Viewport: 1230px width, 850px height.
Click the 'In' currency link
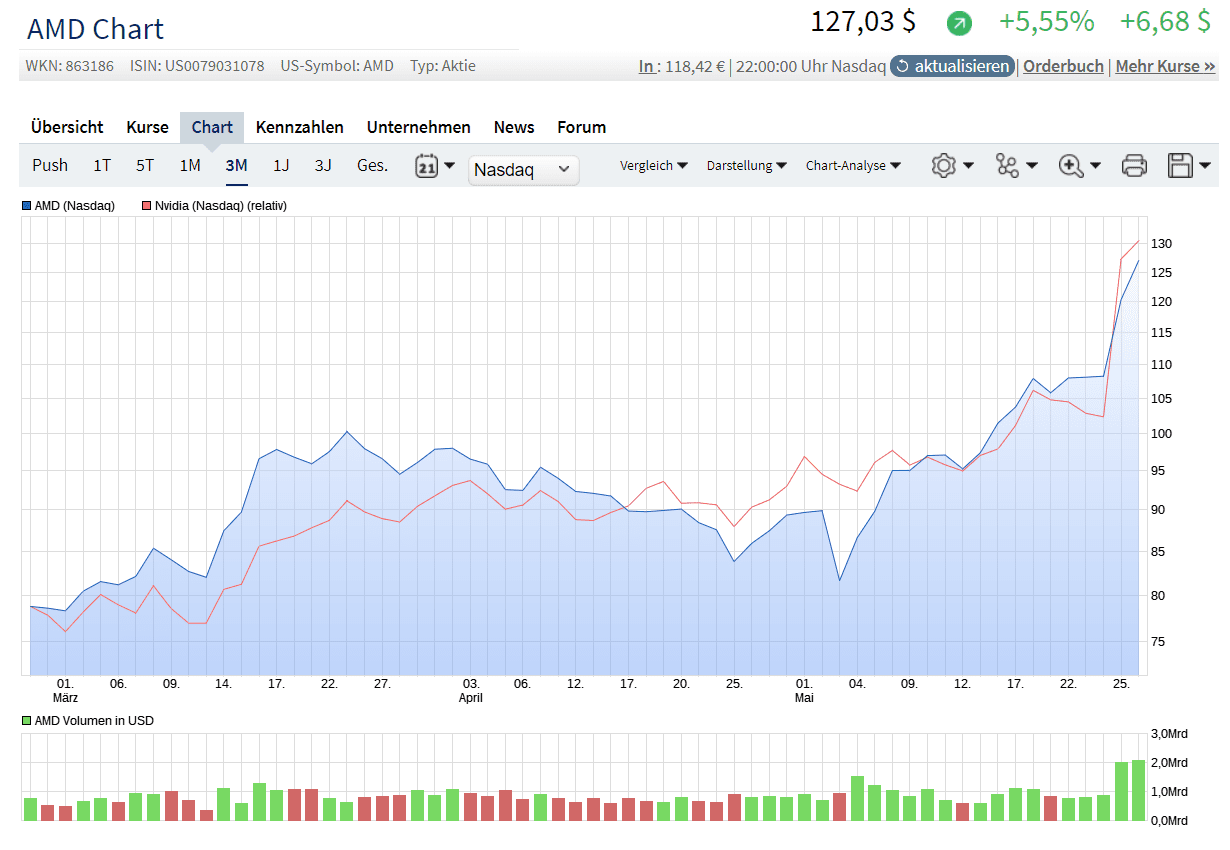coord(648,66)
